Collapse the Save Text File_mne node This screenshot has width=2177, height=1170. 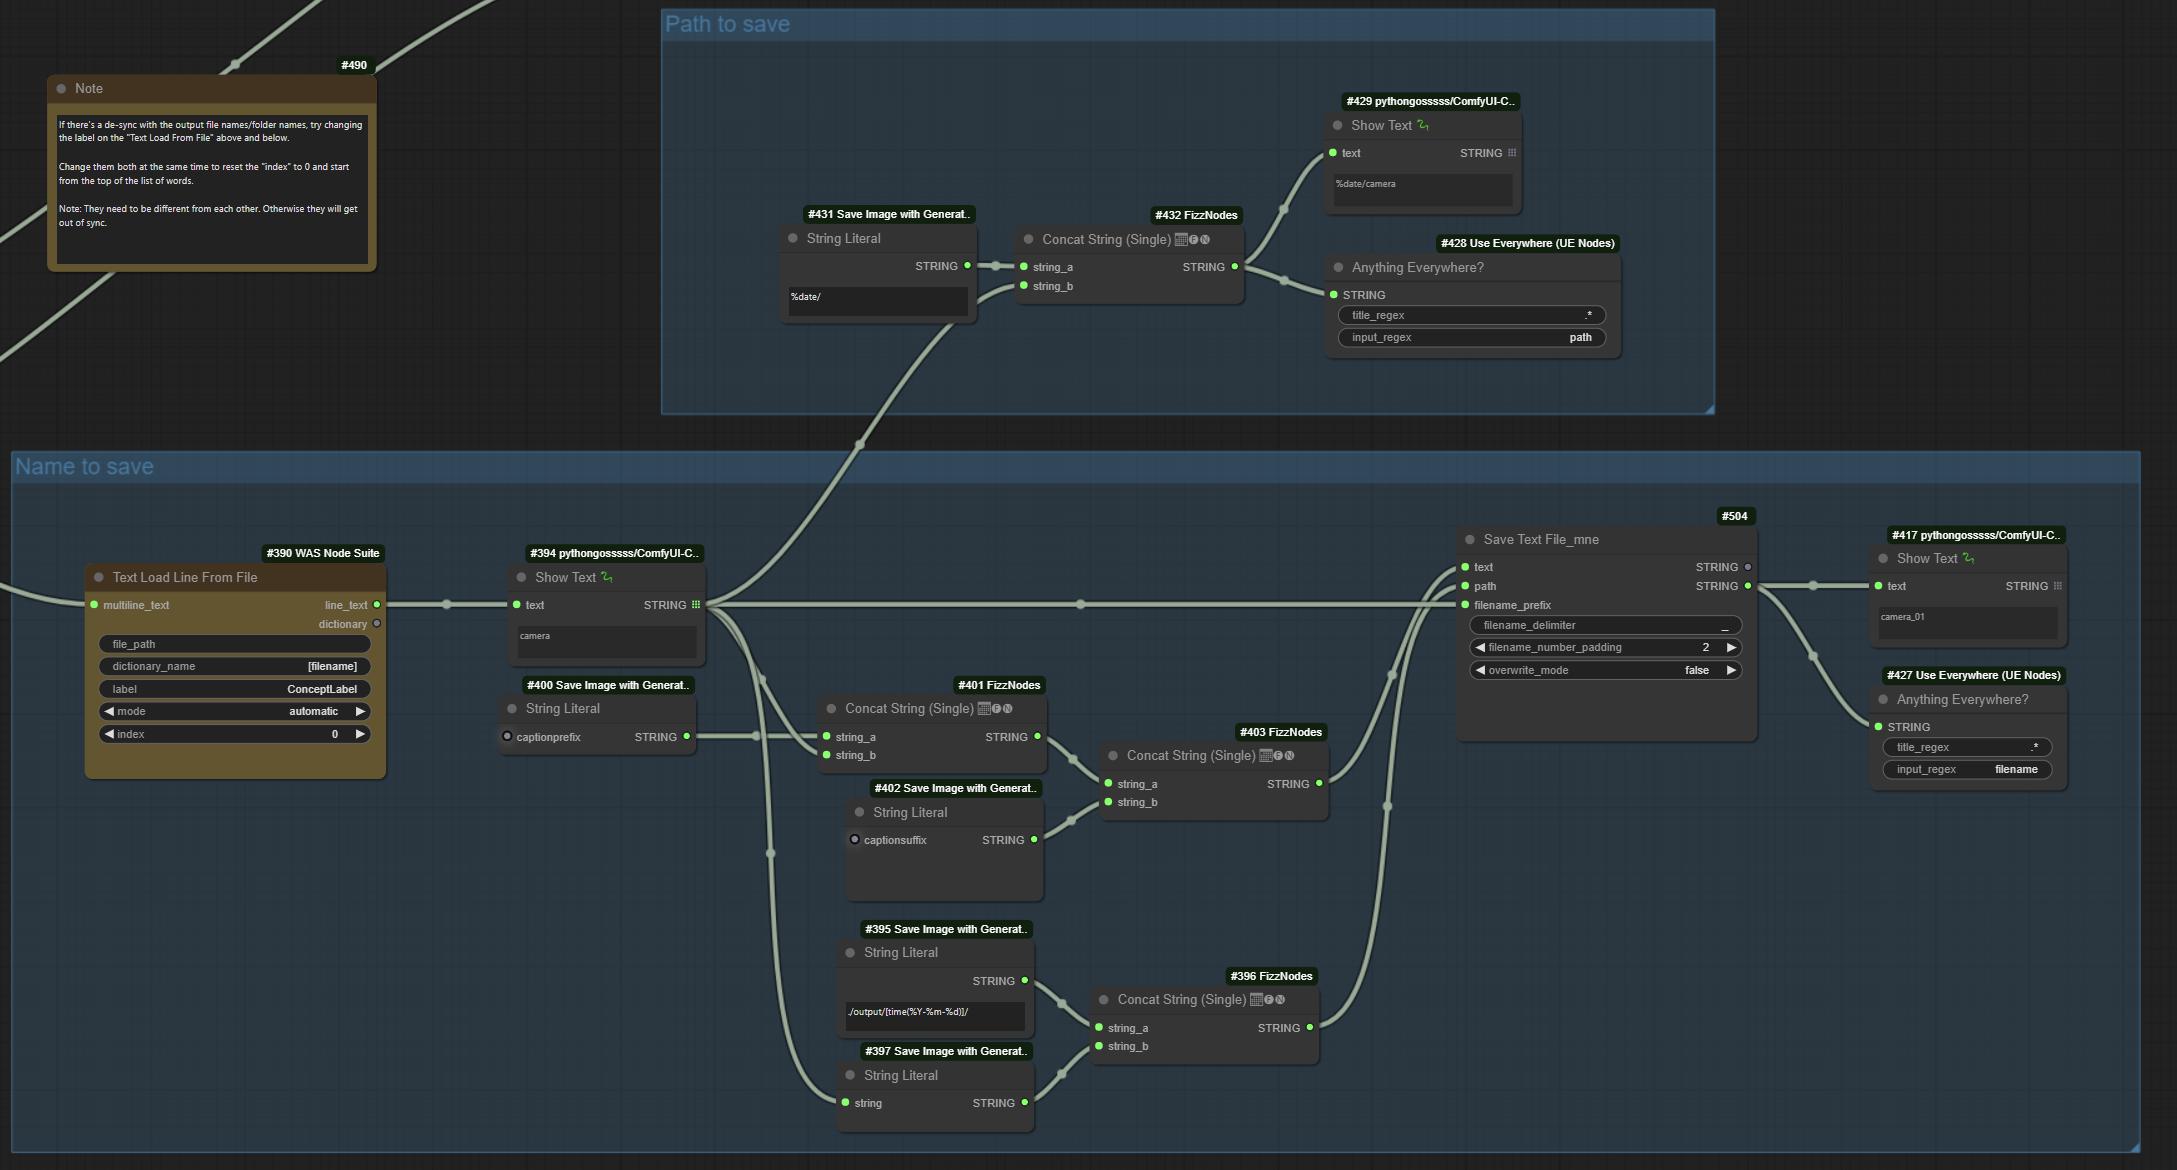tap(1470, 540)
